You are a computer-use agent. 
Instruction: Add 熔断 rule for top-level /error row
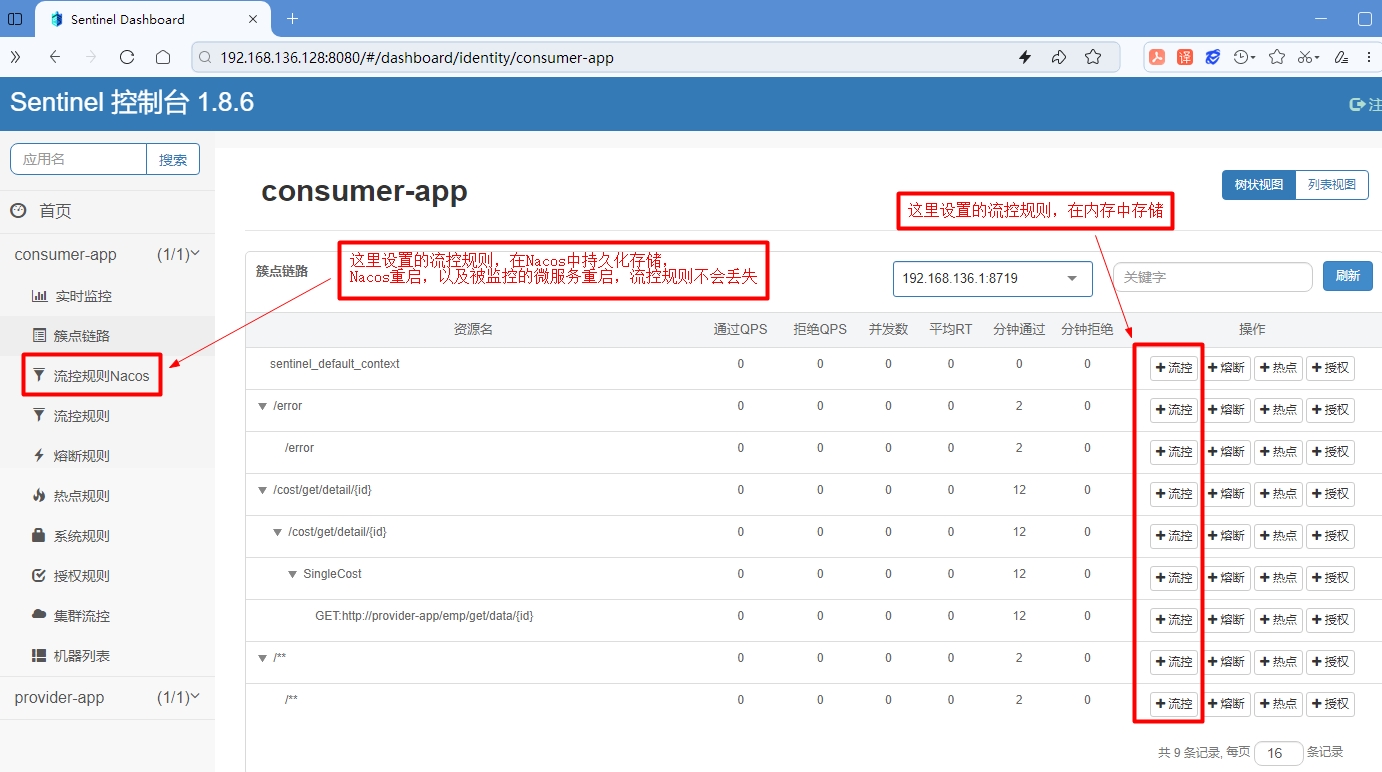pyautogui.click(x=1226, y=410)
